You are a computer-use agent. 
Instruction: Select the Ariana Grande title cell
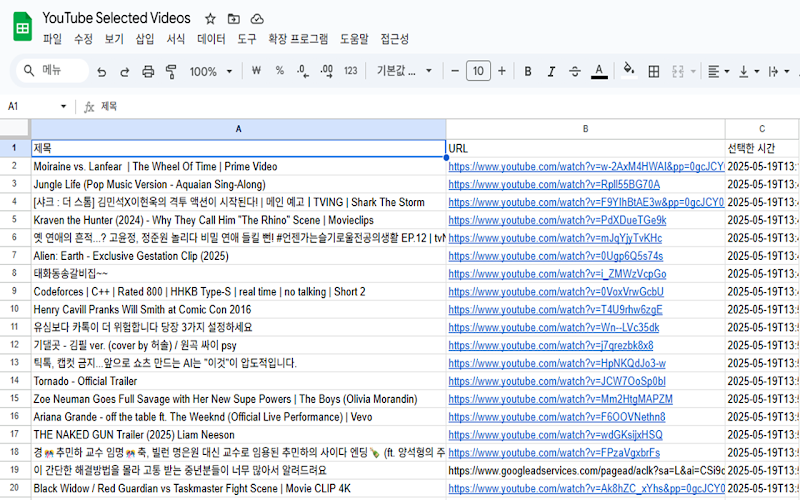coord(238,417)
